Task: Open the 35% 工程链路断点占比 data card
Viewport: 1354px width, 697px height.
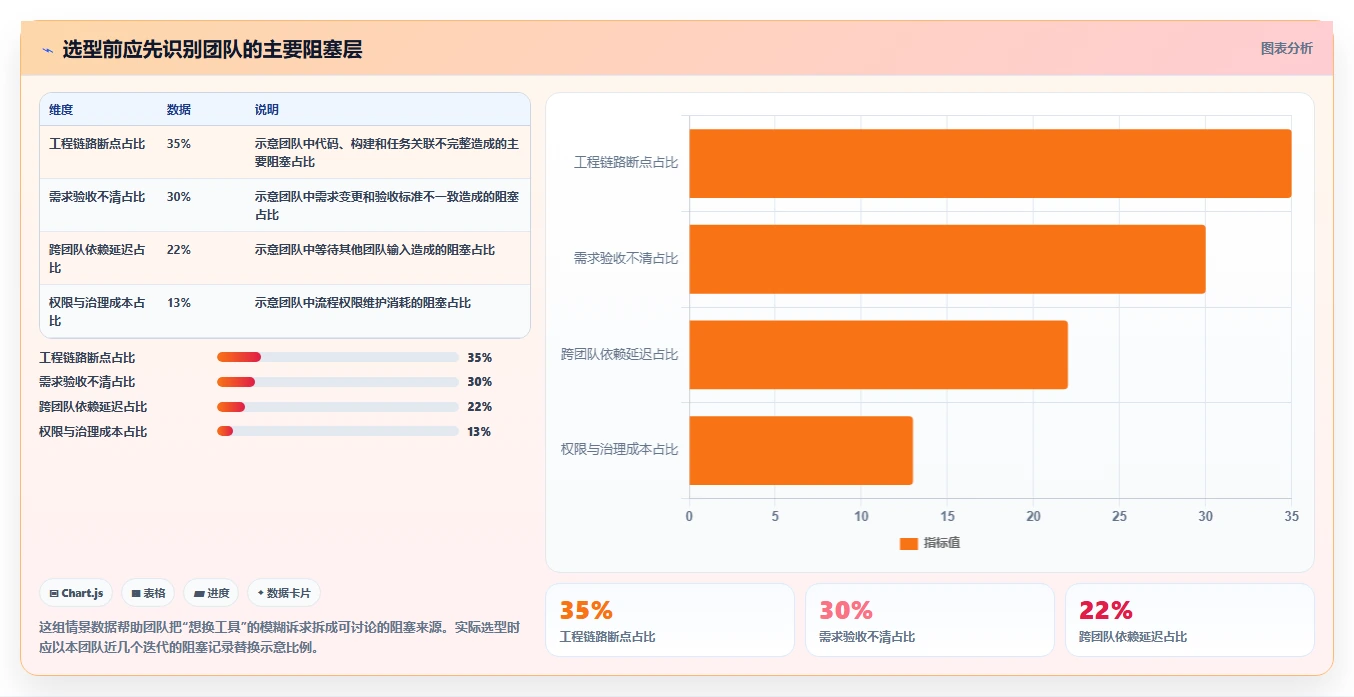Action: (670, 620)
